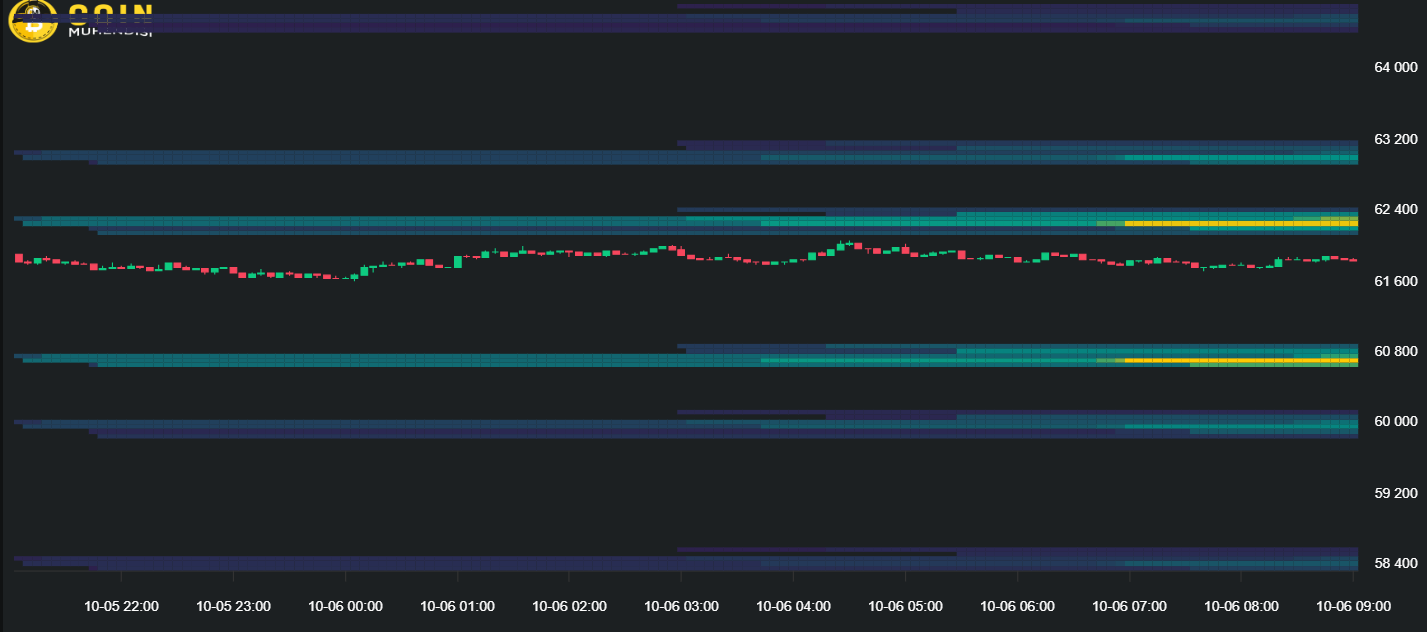
Task: Click the yellow COIN logo text
Action: click(110, 13)
